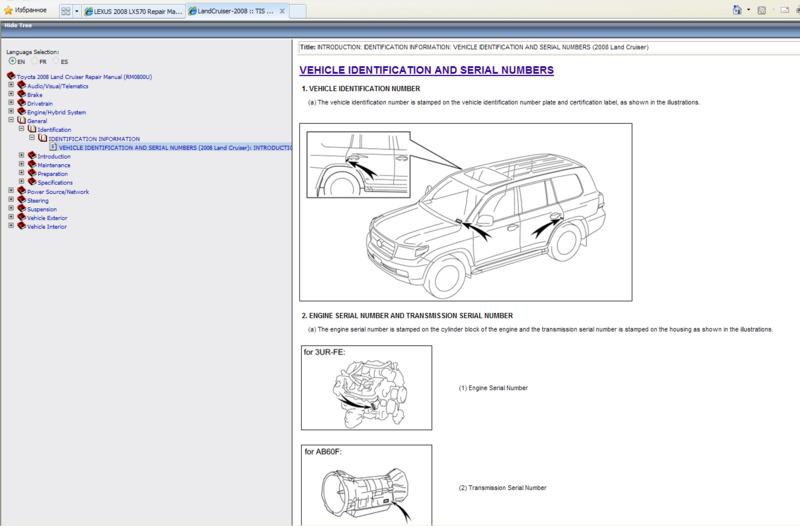
Task: Click the Drivetrain book icon
Action: point(21,103)
